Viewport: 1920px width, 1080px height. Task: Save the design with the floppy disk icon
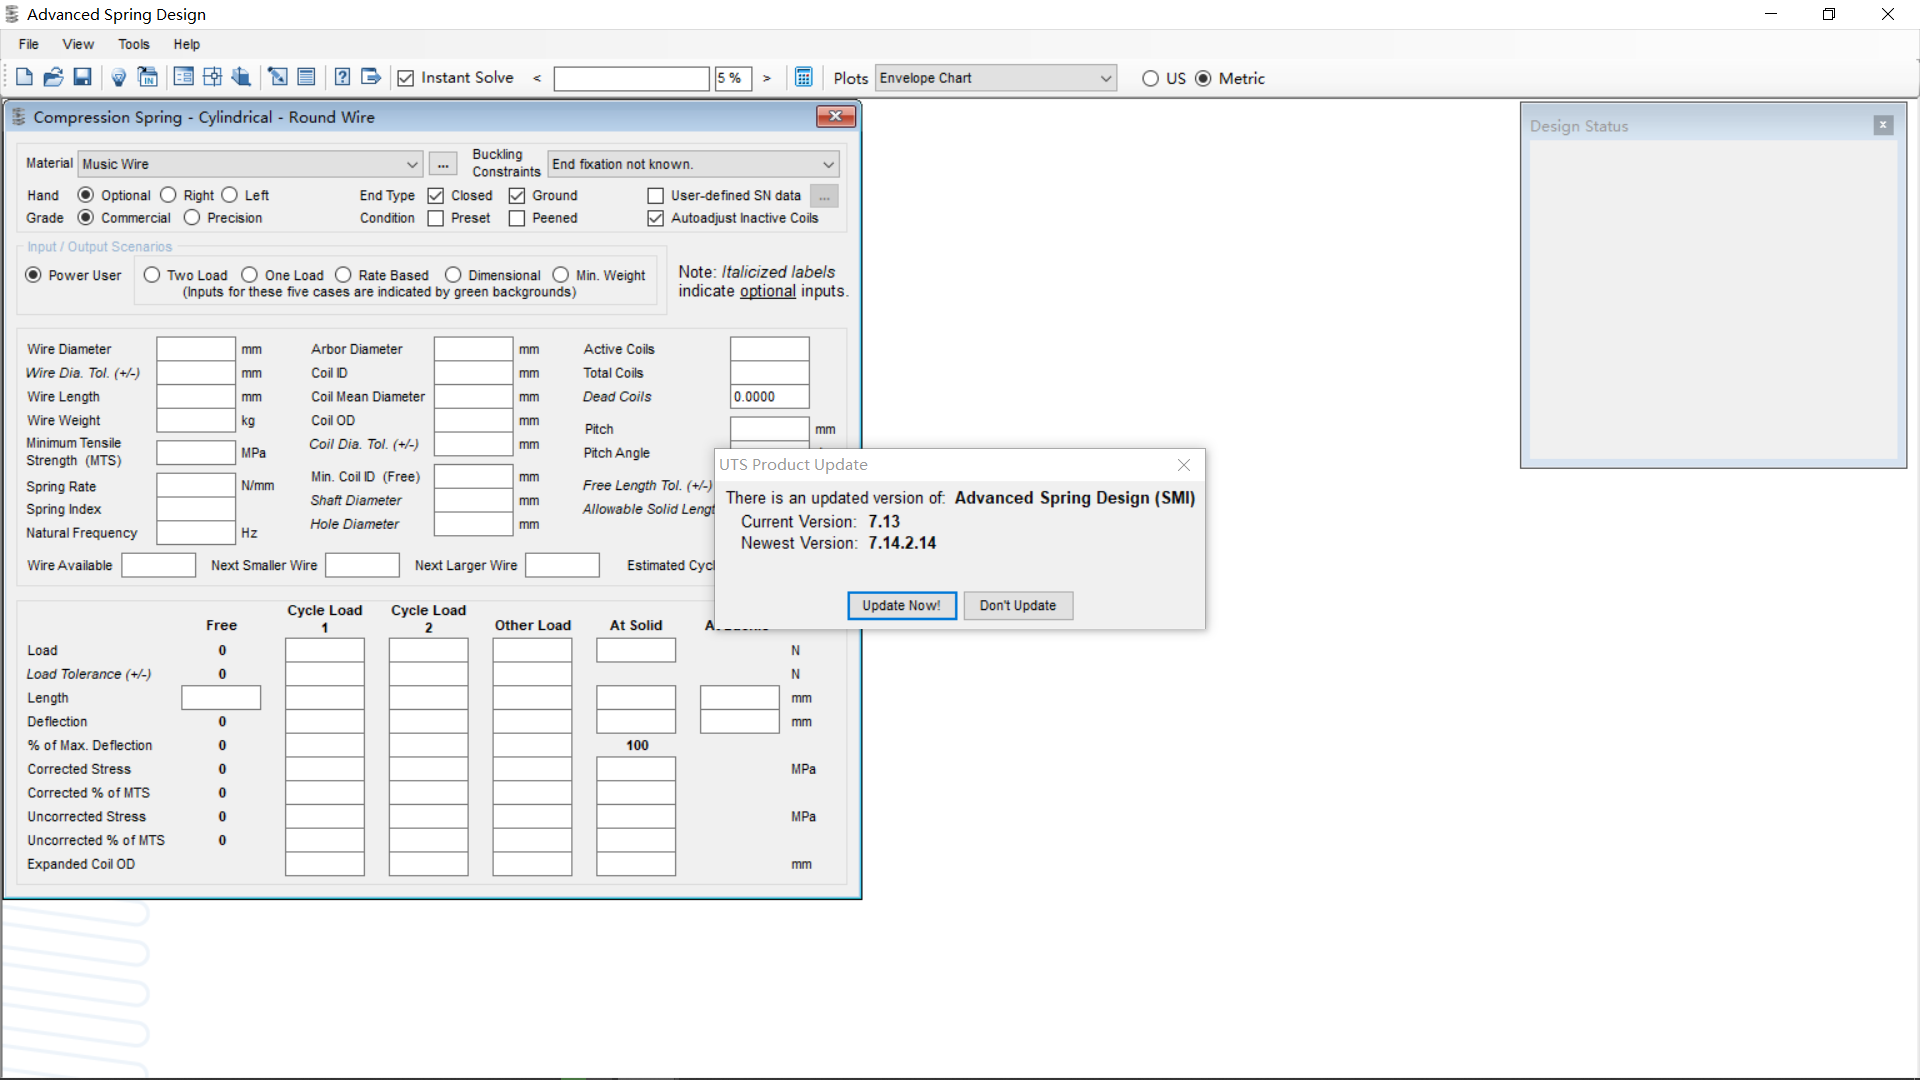pyautogui.click(x=82, y=77)
